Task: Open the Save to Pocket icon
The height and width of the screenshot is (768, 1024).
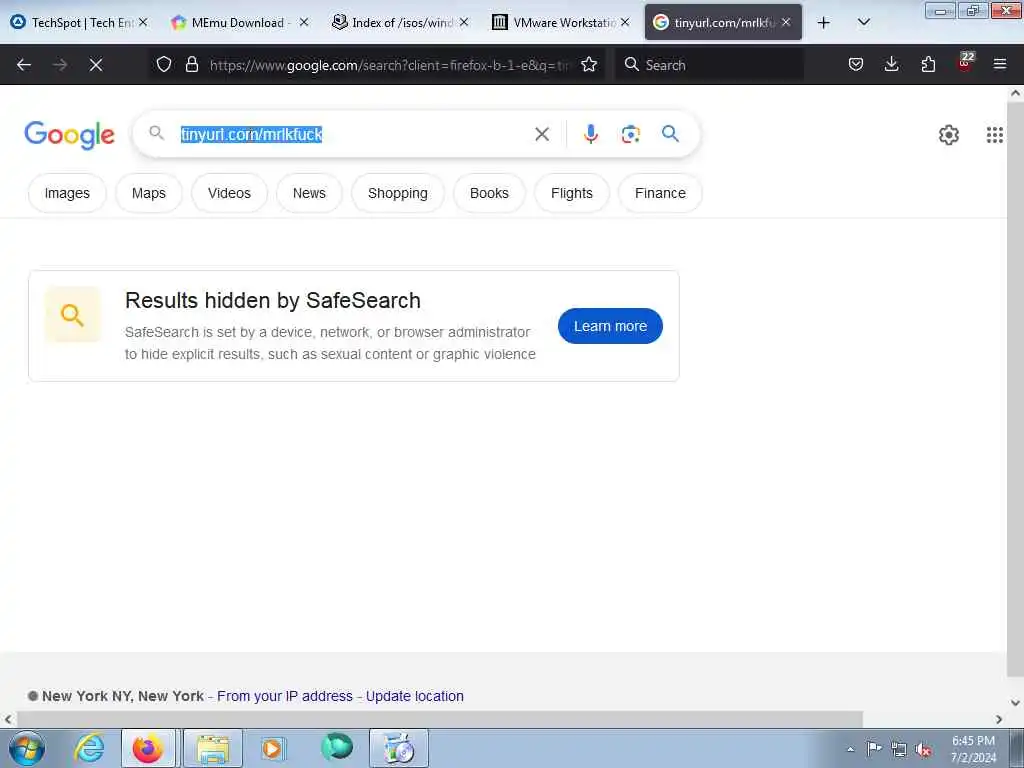Action: tap(856, 64)
